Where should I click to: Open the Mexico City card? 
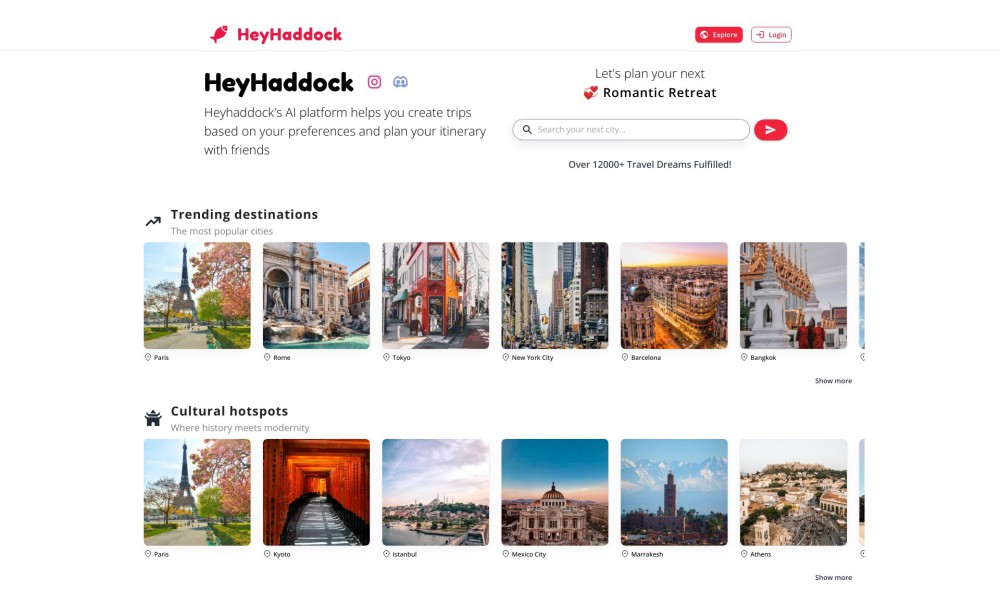(x=555, y=492)
